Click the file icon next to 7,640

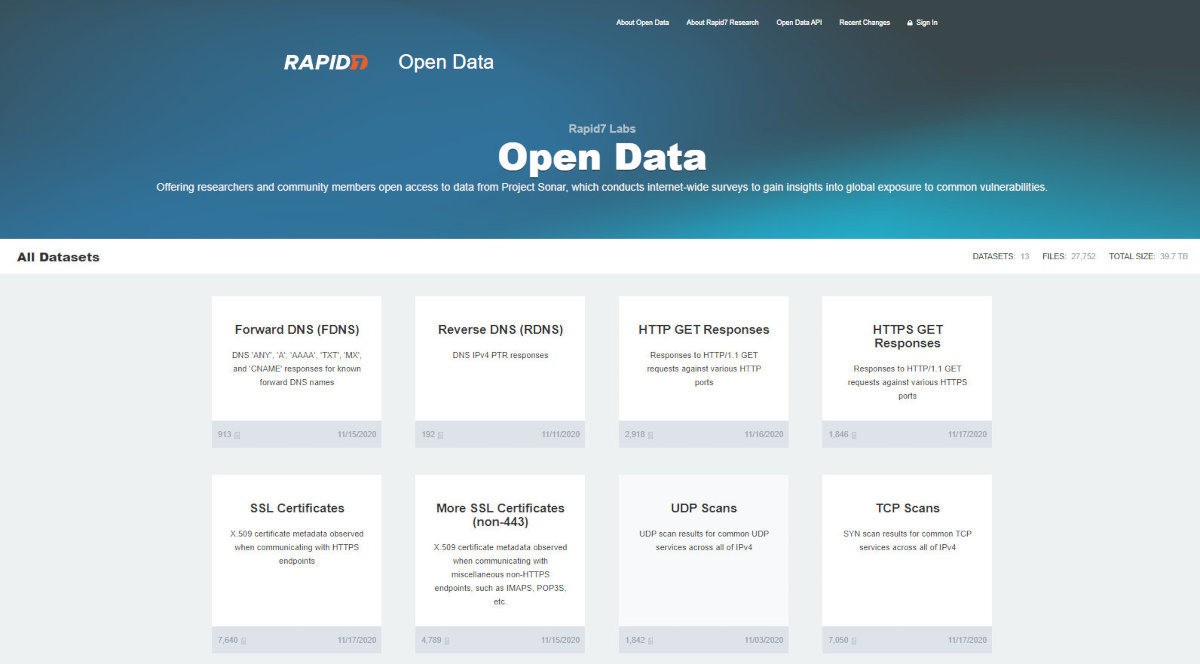pos(243,640)
